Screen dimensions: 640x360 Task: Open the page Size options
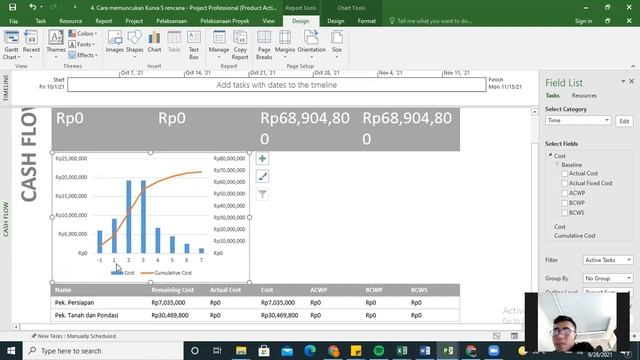[x=337, y=45]
